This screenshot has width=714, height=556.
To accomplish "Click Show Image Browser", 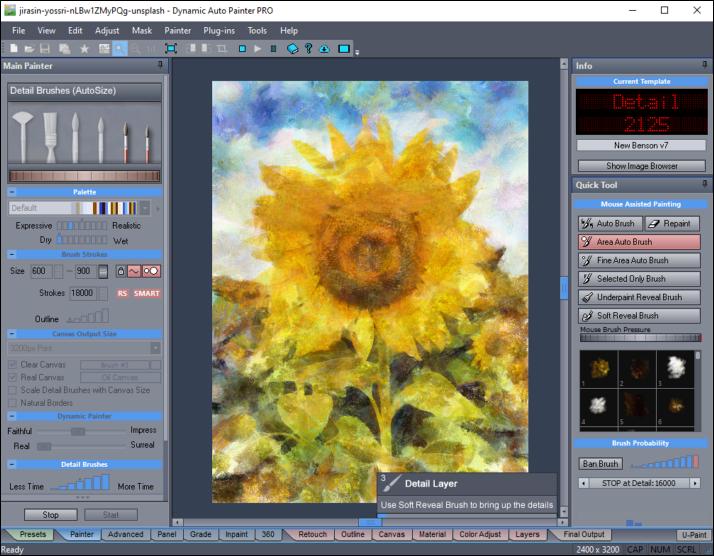I will pyautogui.click(x=642, y=166).
